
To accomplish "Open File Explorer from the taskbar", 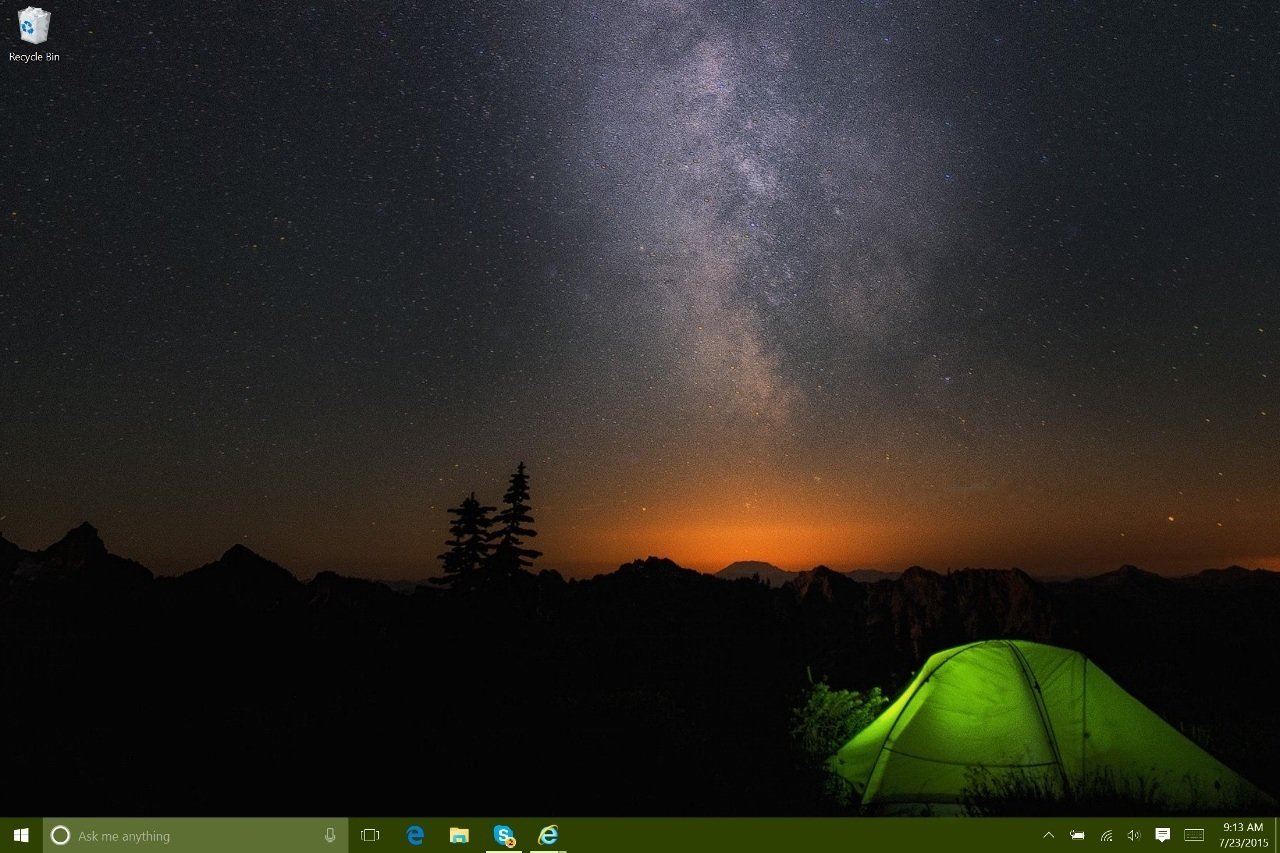I will [x=459, y=835].
